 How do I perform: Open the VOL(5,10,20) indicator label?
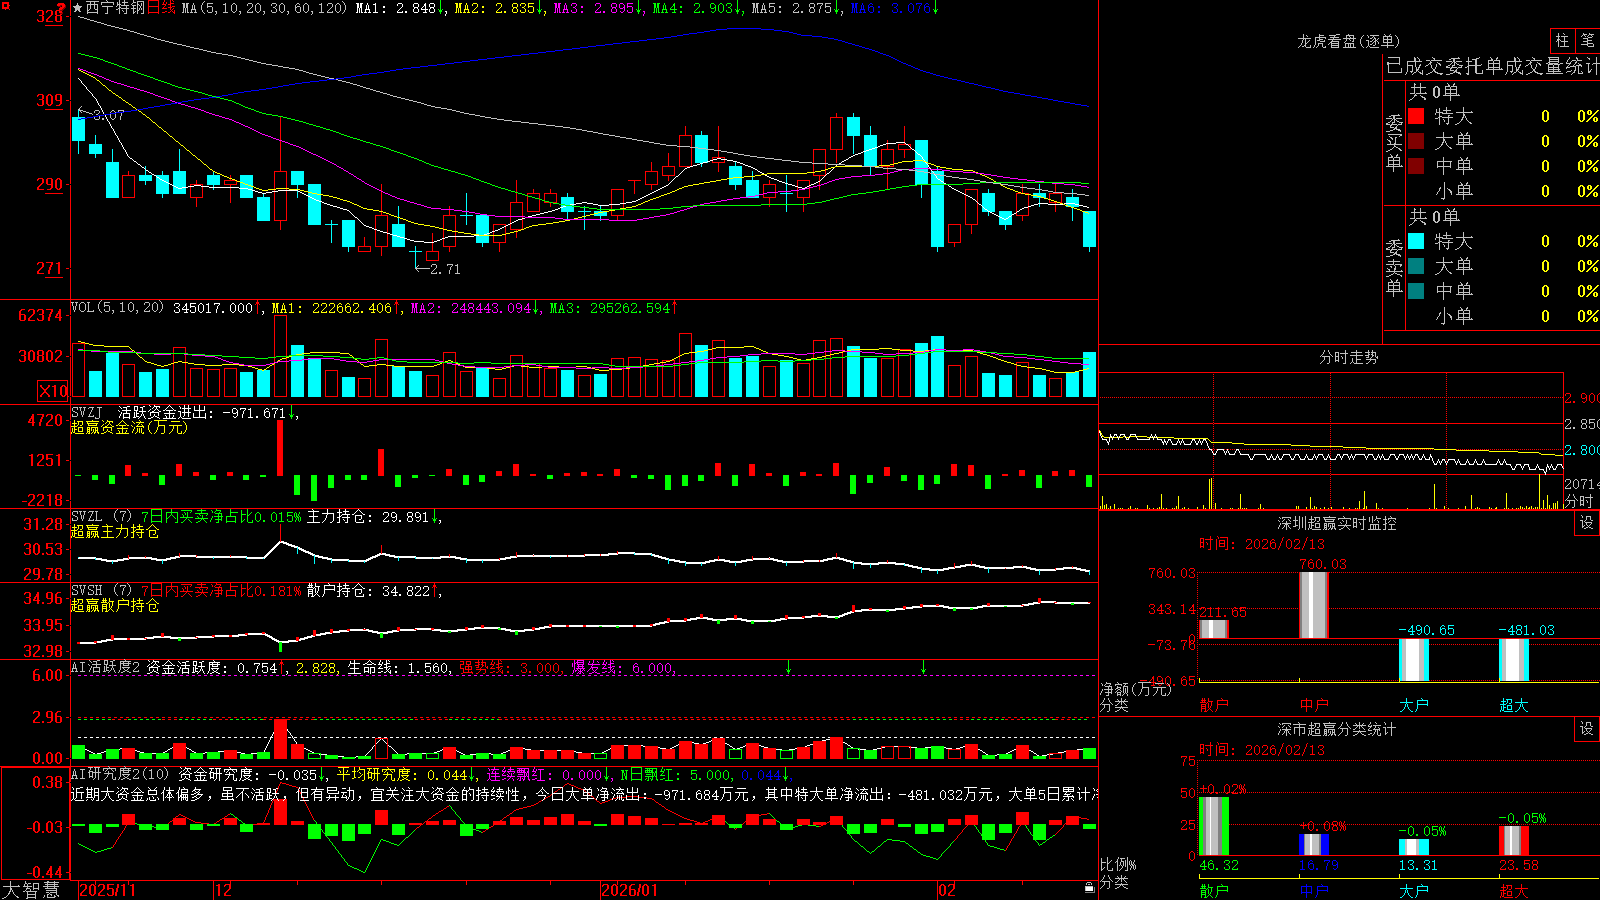tap(117, 308)
